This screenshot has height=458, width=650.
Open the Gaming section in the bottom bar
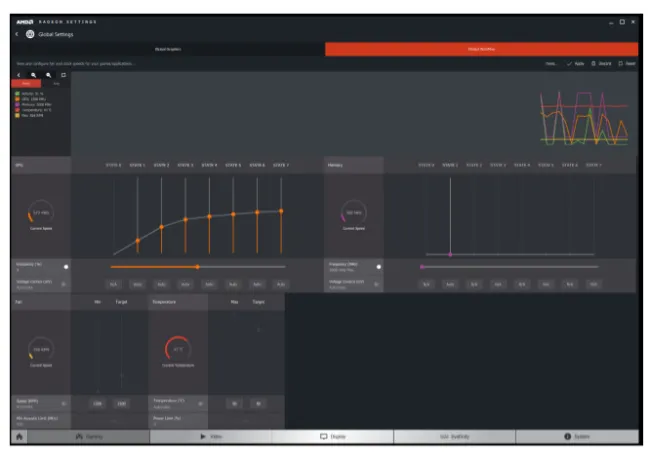pos(91,437)
